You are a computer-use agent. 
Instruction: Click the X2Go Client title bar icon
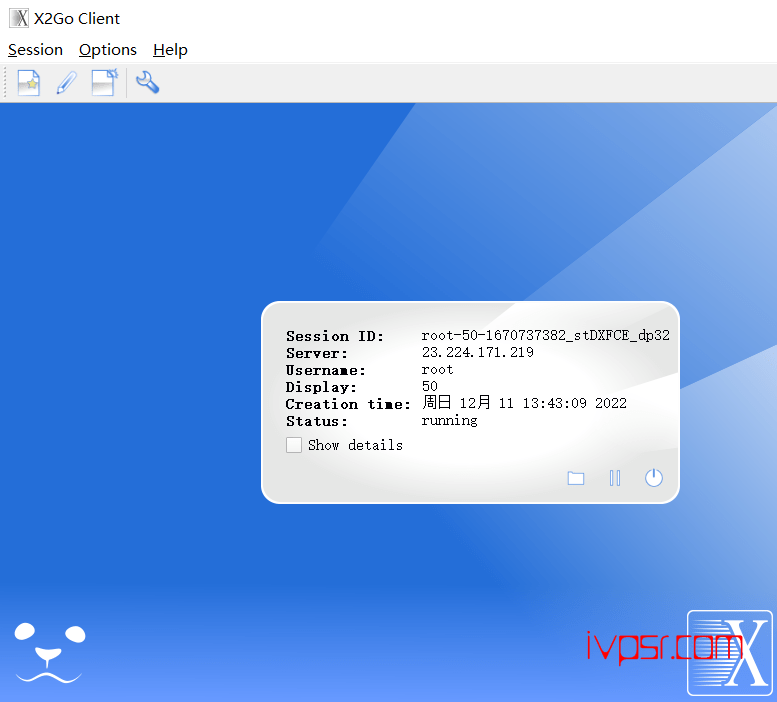click(x=19, y=18)
